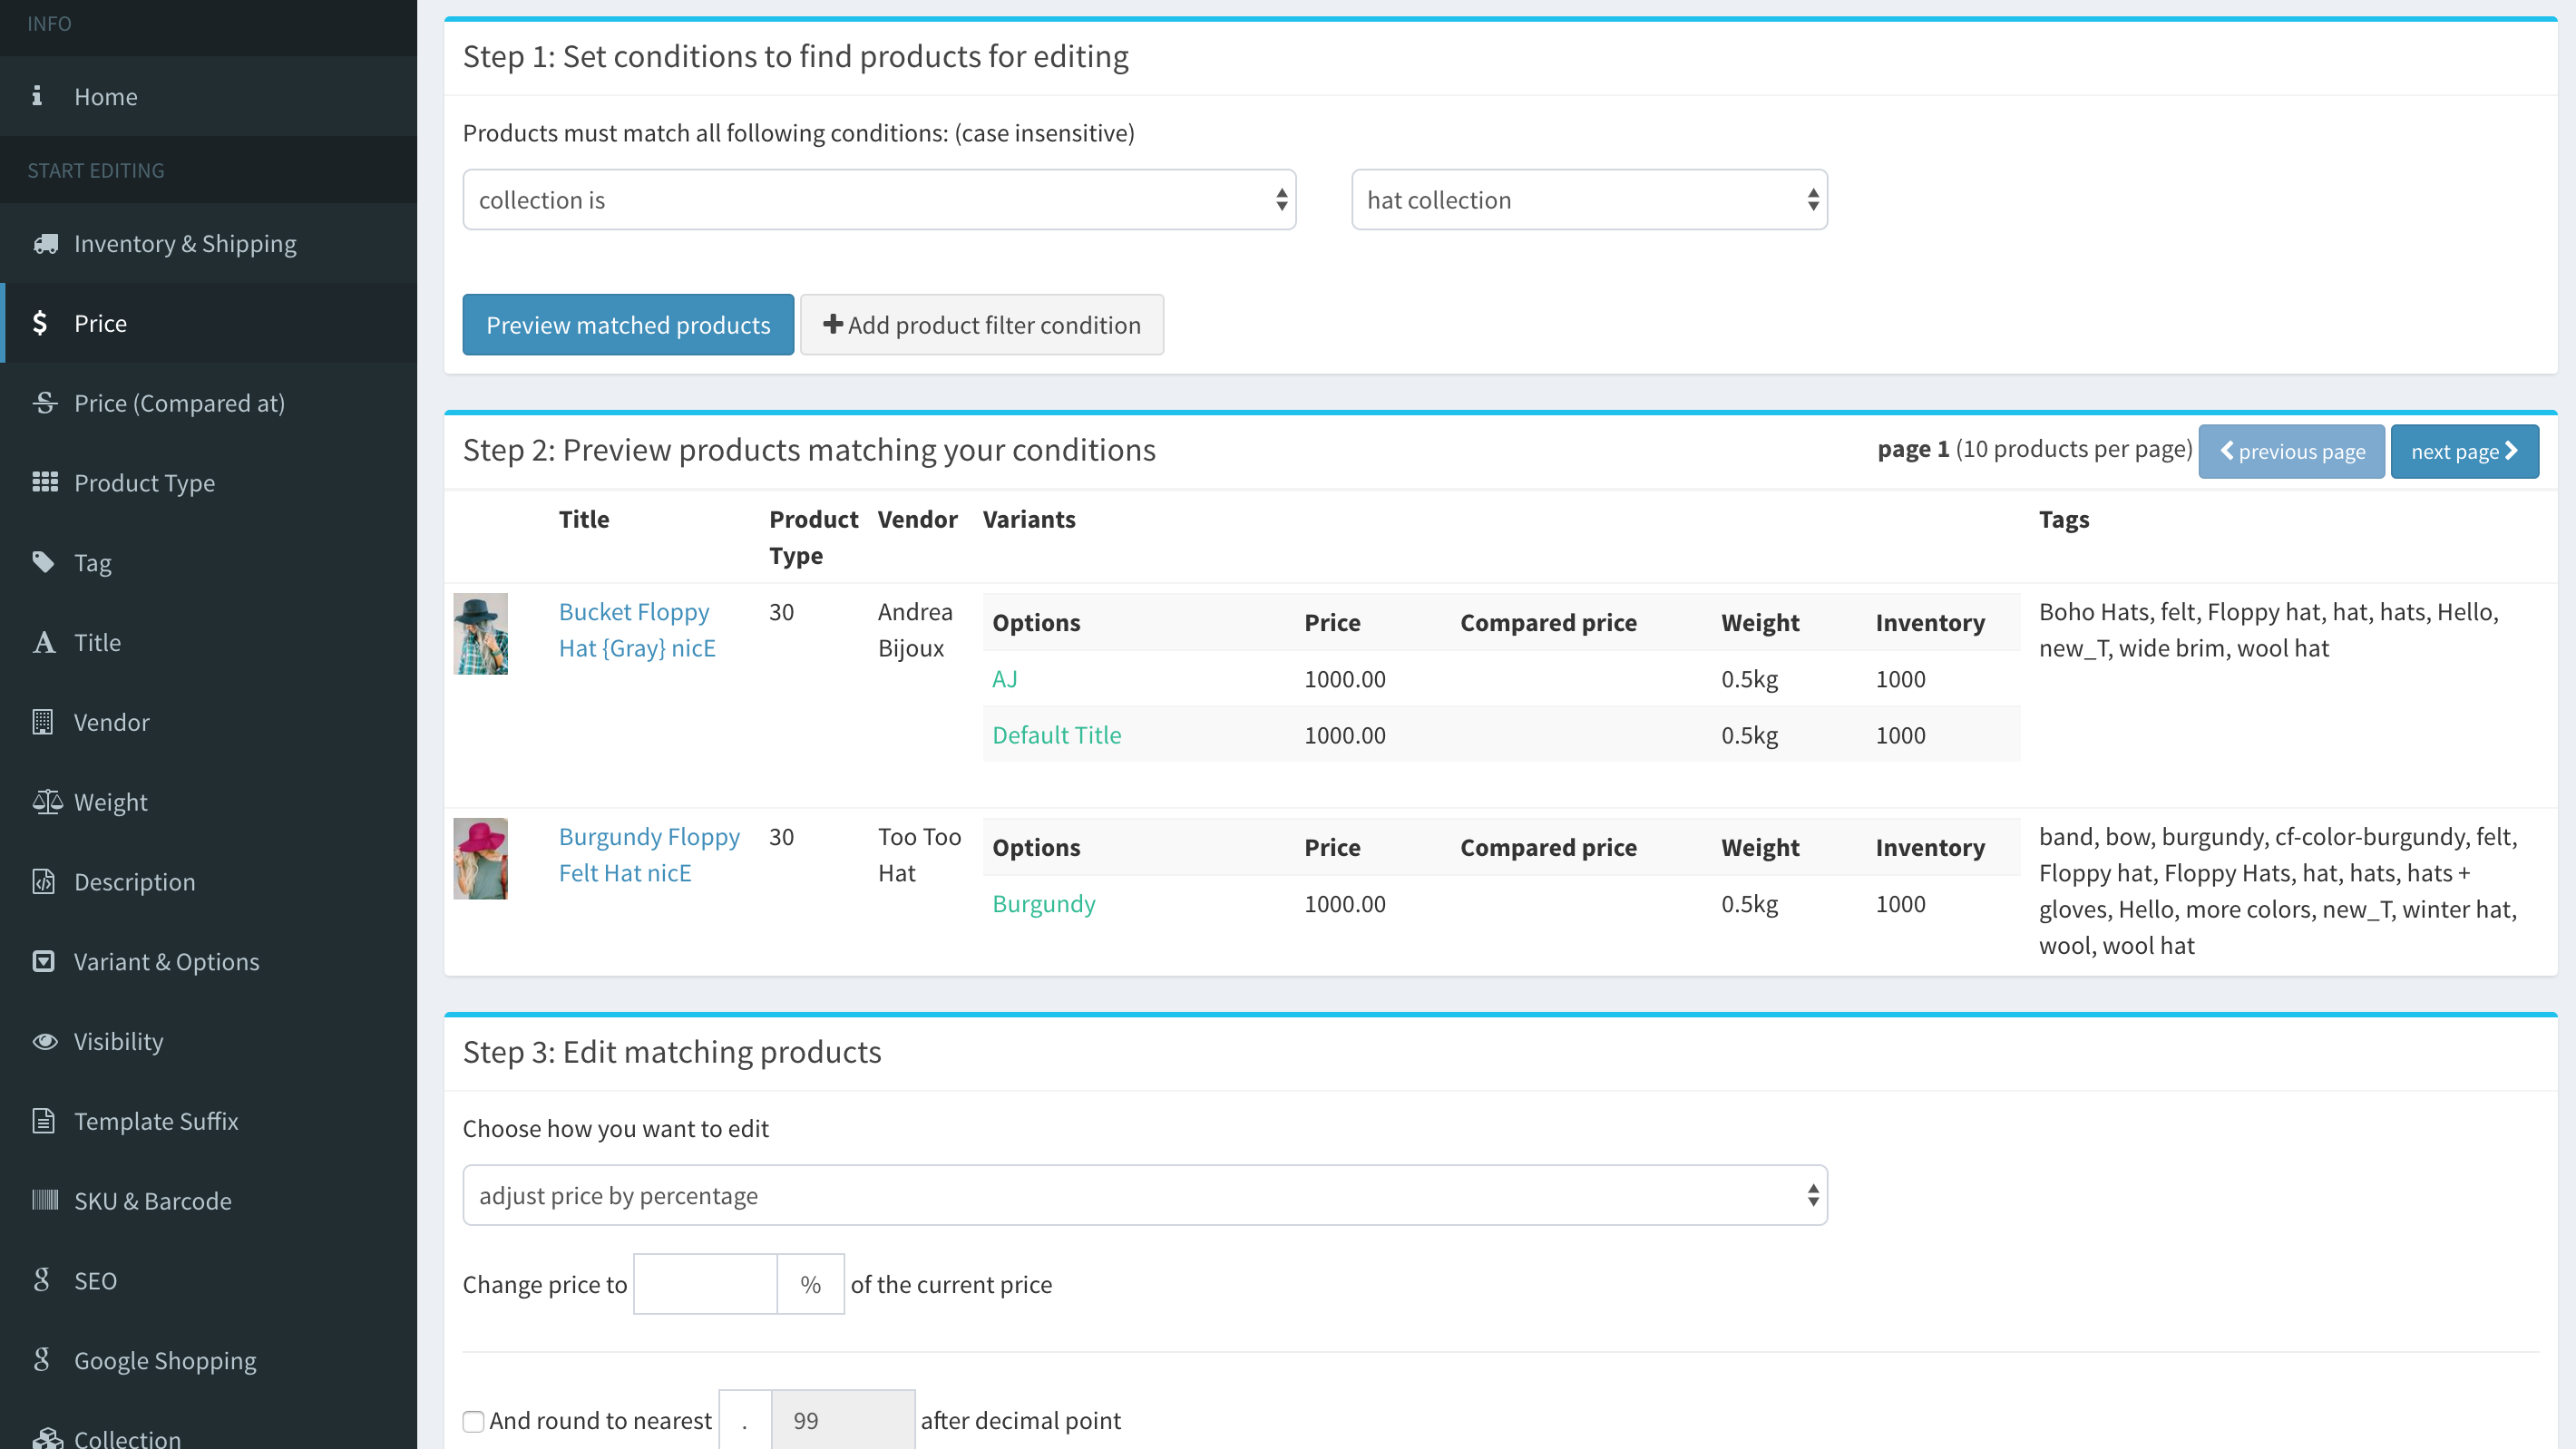Click the eye icon for Visibility
2576x1449 pixels.
coord(45,1041)
